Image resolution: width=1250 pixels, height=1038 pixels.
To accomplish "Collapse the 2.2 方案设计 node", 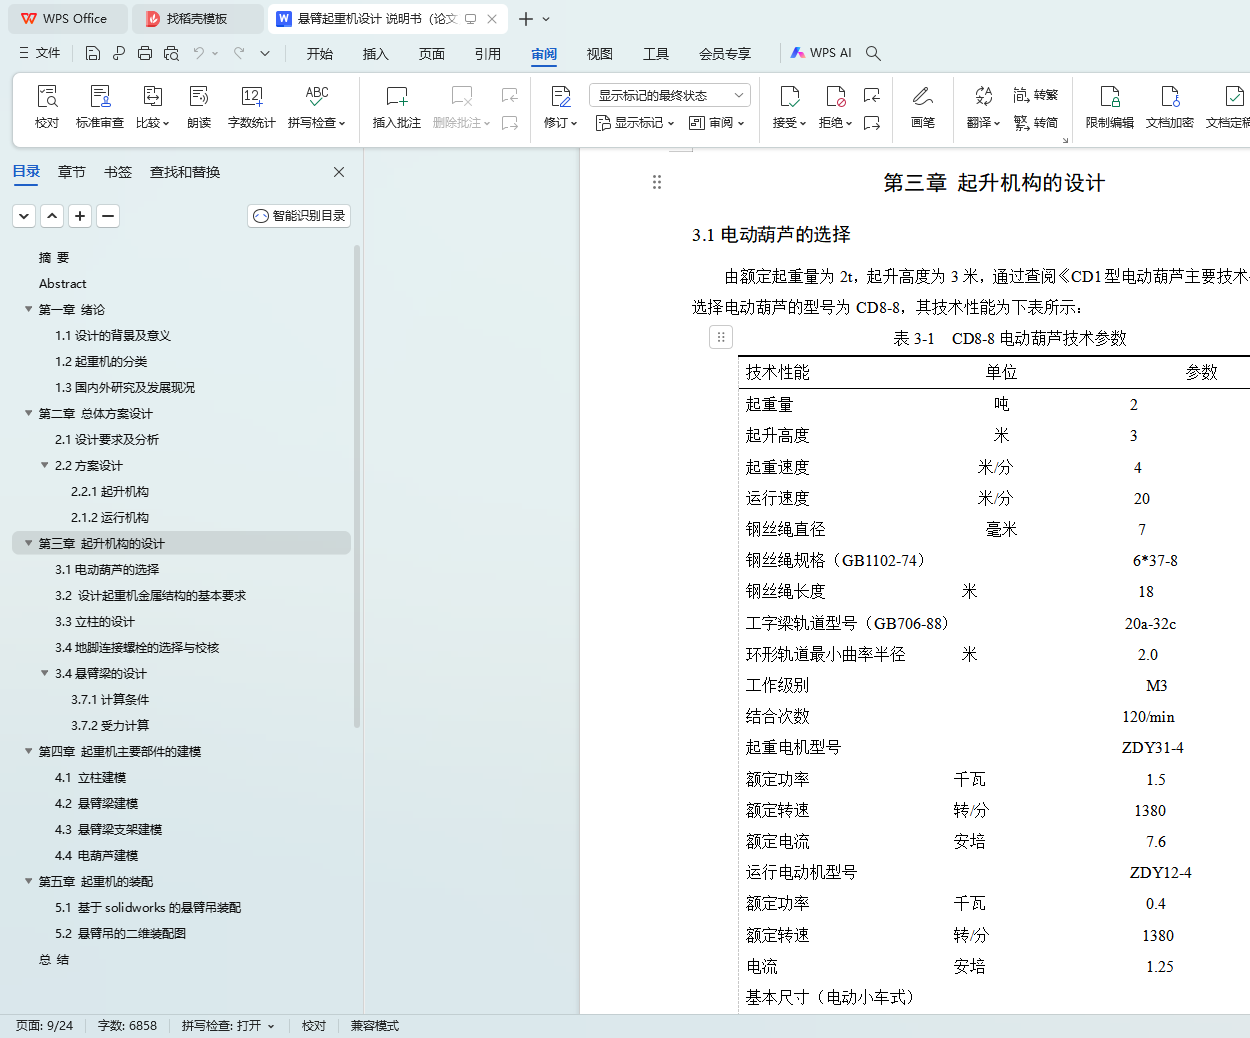I will [45, 465].
